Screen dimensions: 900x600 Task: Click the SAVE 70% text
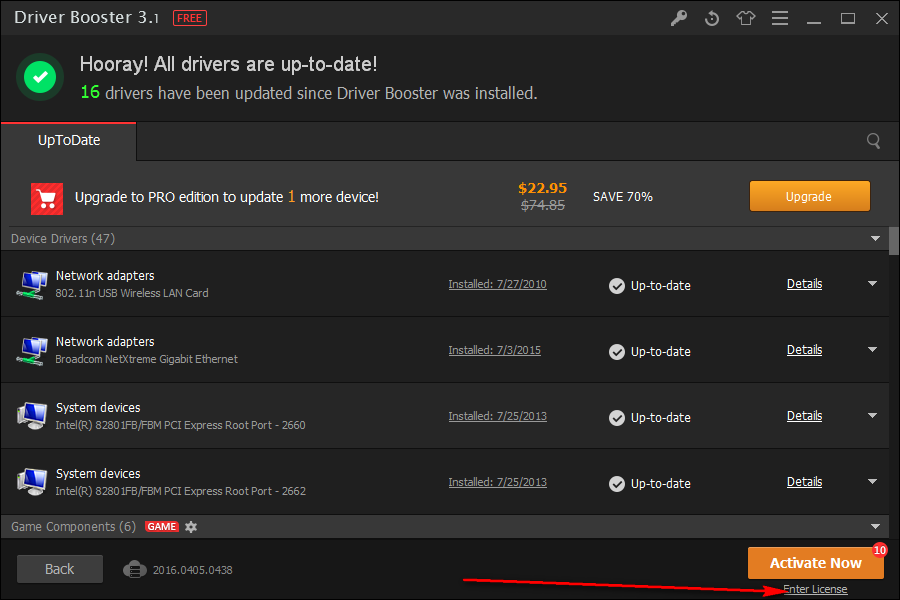(x=623, y=197)
